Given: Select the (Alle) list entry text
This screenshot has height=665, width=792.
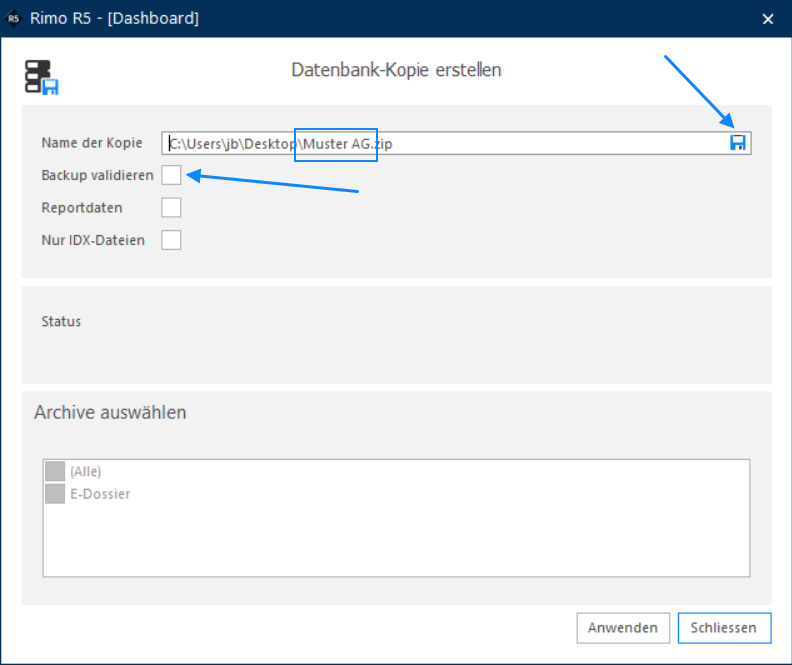Looking at the screenshot, I should pos(85,472).
